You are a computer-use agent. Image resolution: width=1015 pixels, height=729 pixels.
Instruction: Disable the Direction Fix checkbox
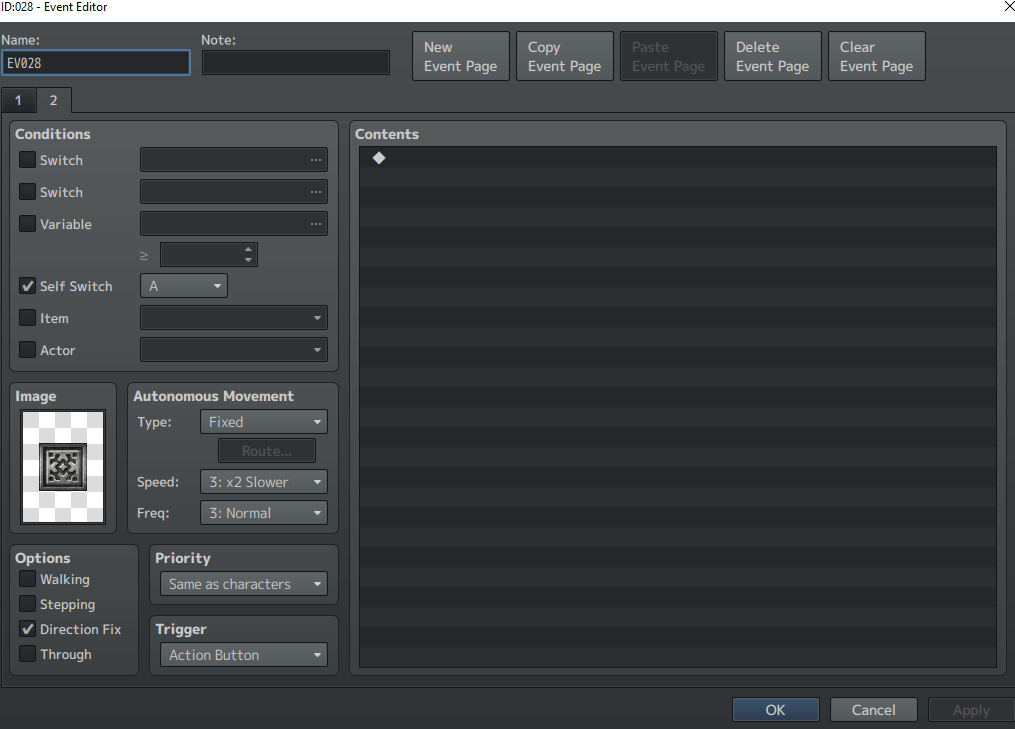pos(27,629)
